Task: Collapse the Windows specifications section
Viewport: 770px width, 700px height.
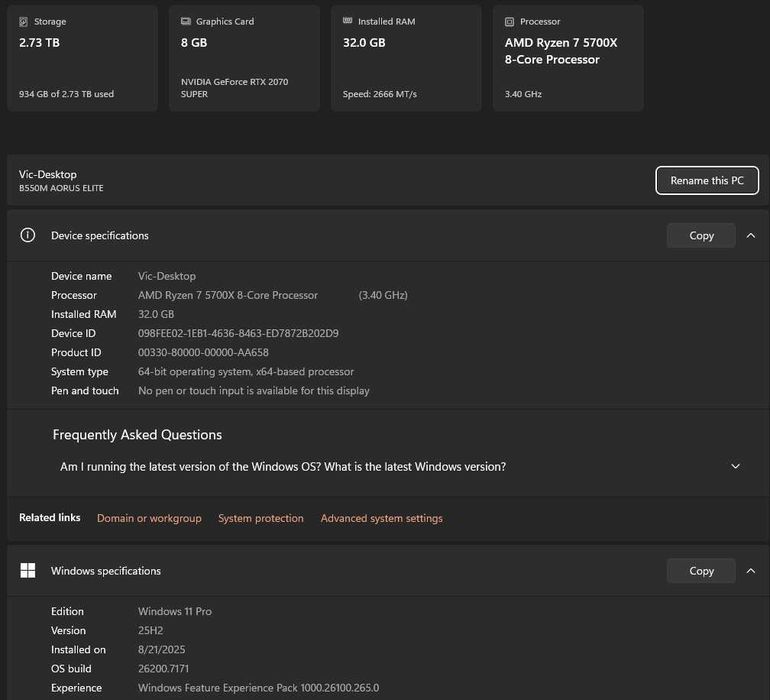Action: [751, 571]
